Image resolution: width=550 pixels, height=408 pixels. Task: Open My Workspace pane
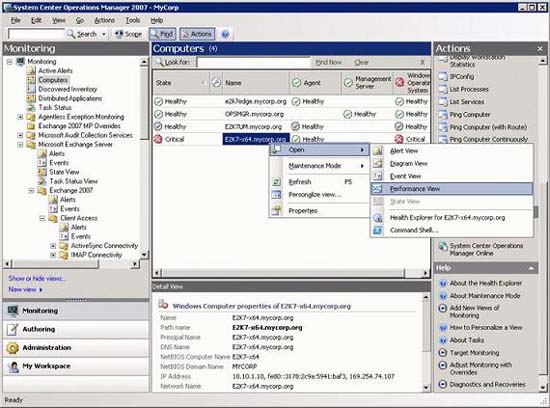[76, 366]
